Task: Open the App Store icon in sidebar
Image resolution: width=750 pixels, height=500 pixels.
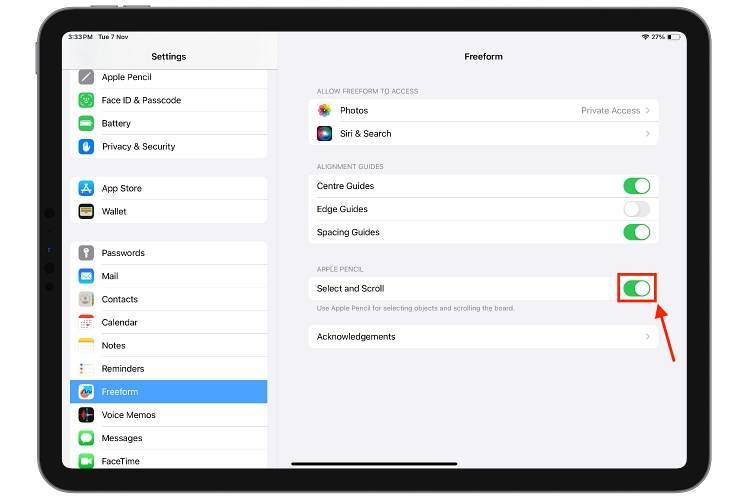Action: pyautogui.click(x=86, y=188)
